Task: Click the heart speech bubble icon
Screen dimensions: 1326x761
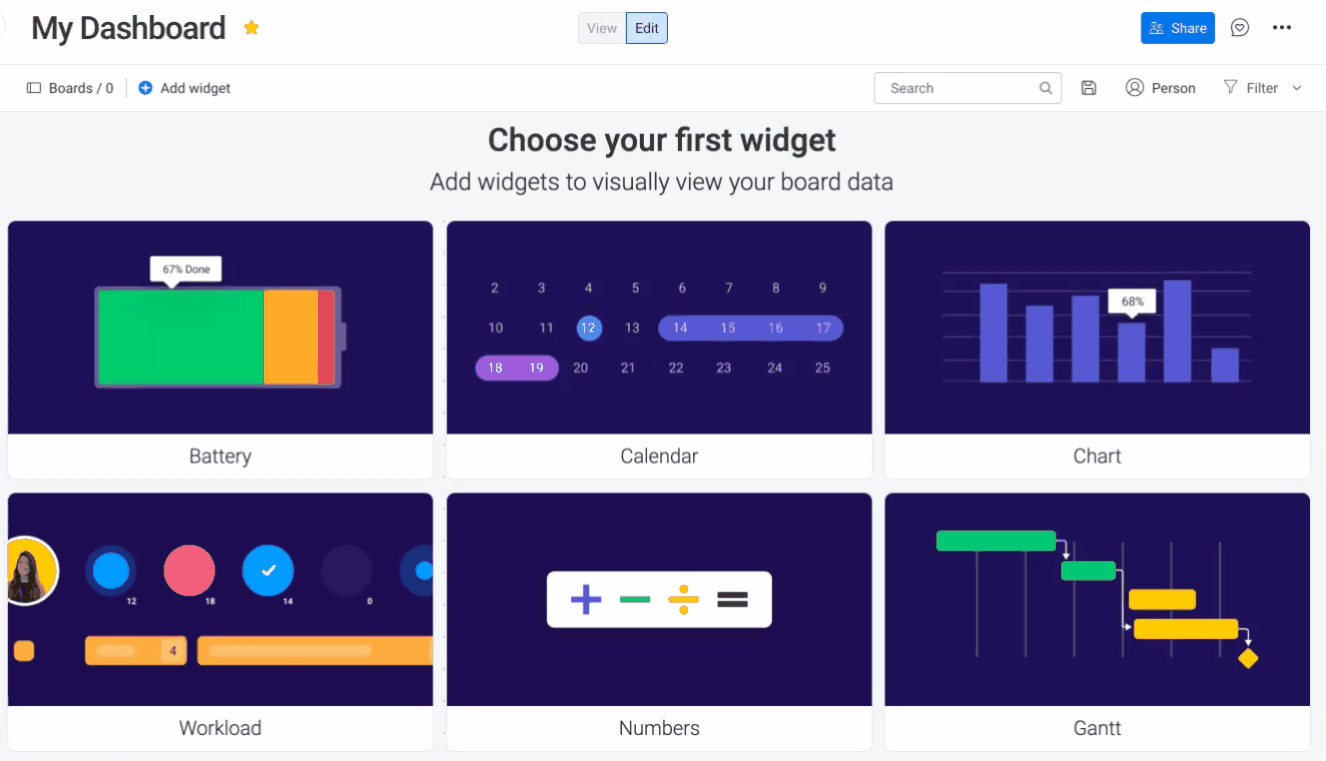Action: (1240, 28)
